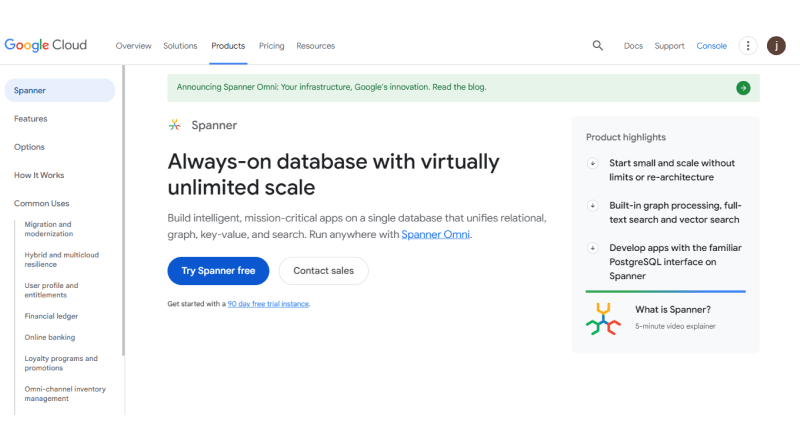Select the Products nav tab
This screenshot has height=445, width=800.
click(228, 46)
